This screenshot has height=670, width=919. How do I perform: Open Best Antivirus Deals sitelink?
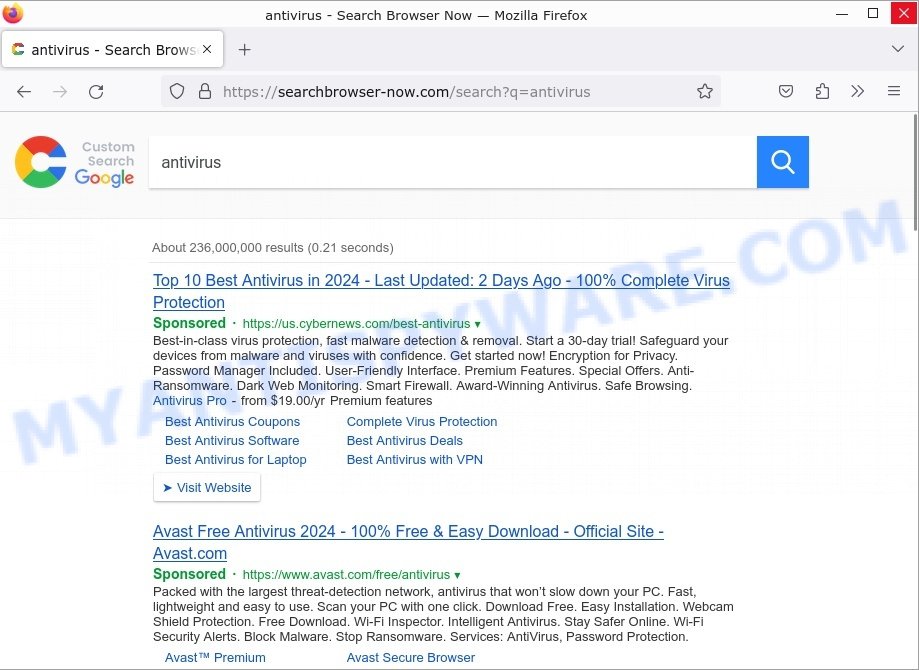click(x=404, y=440)
